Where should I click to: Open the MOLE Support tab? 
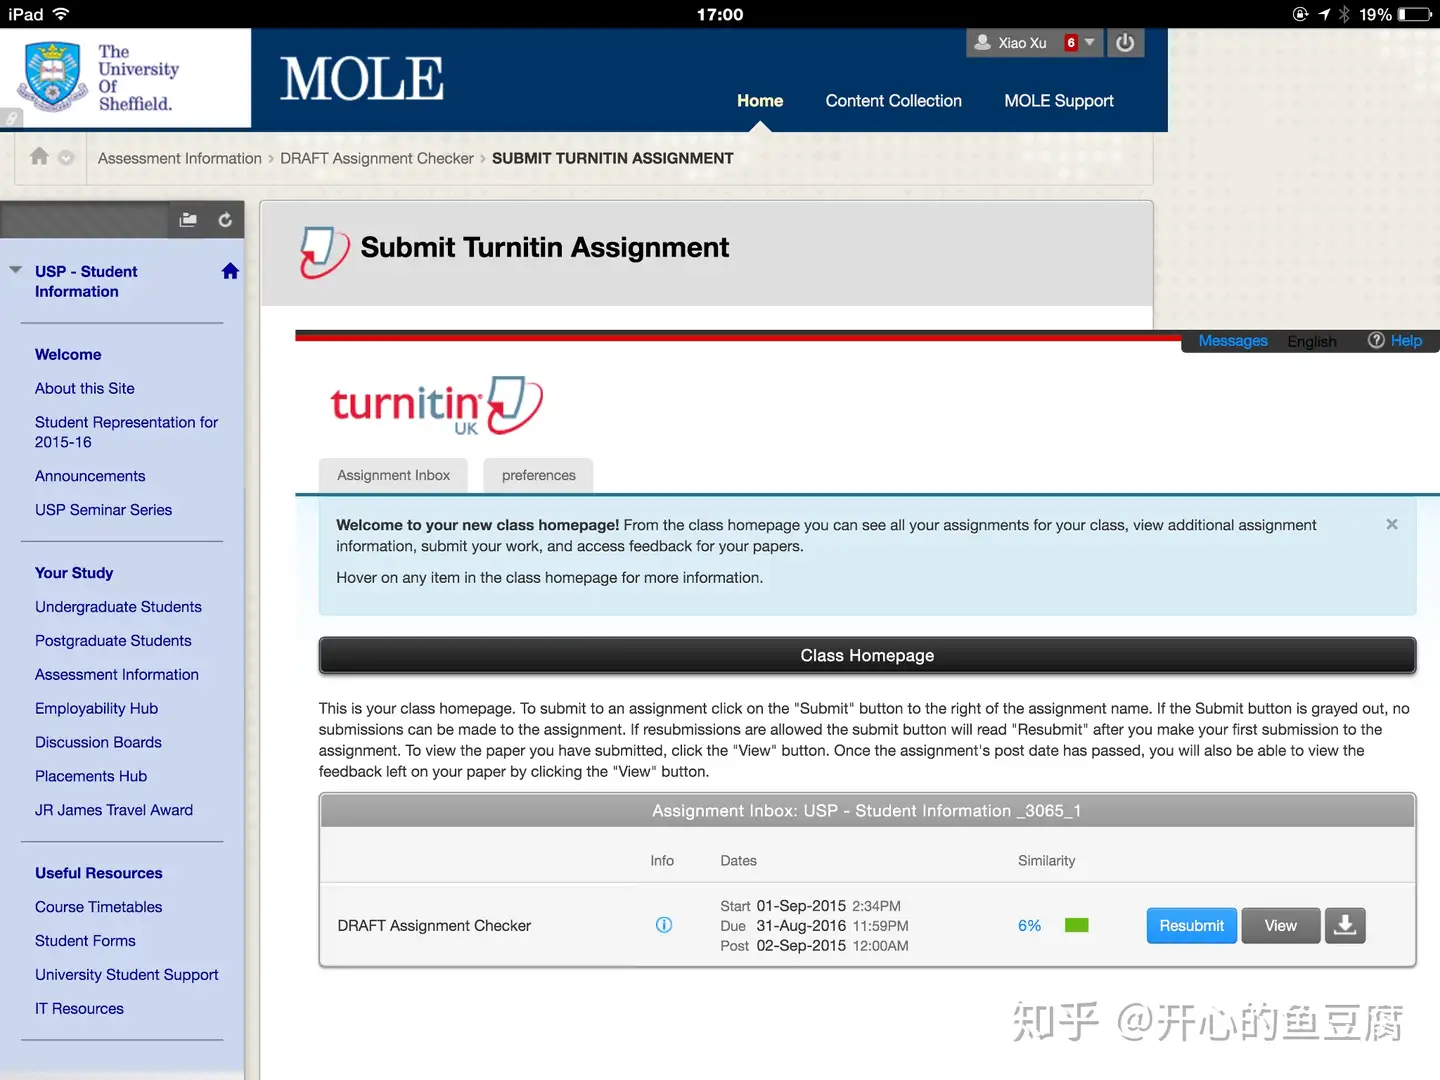(1058, 101)
